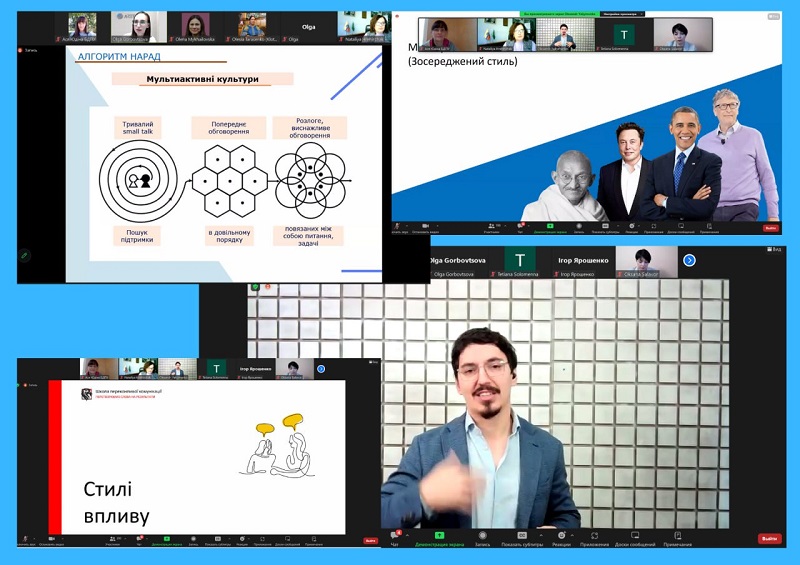The image size is (800, 565).
Task: Open Notes in the famous-people slide window
Action: point(709,228)
